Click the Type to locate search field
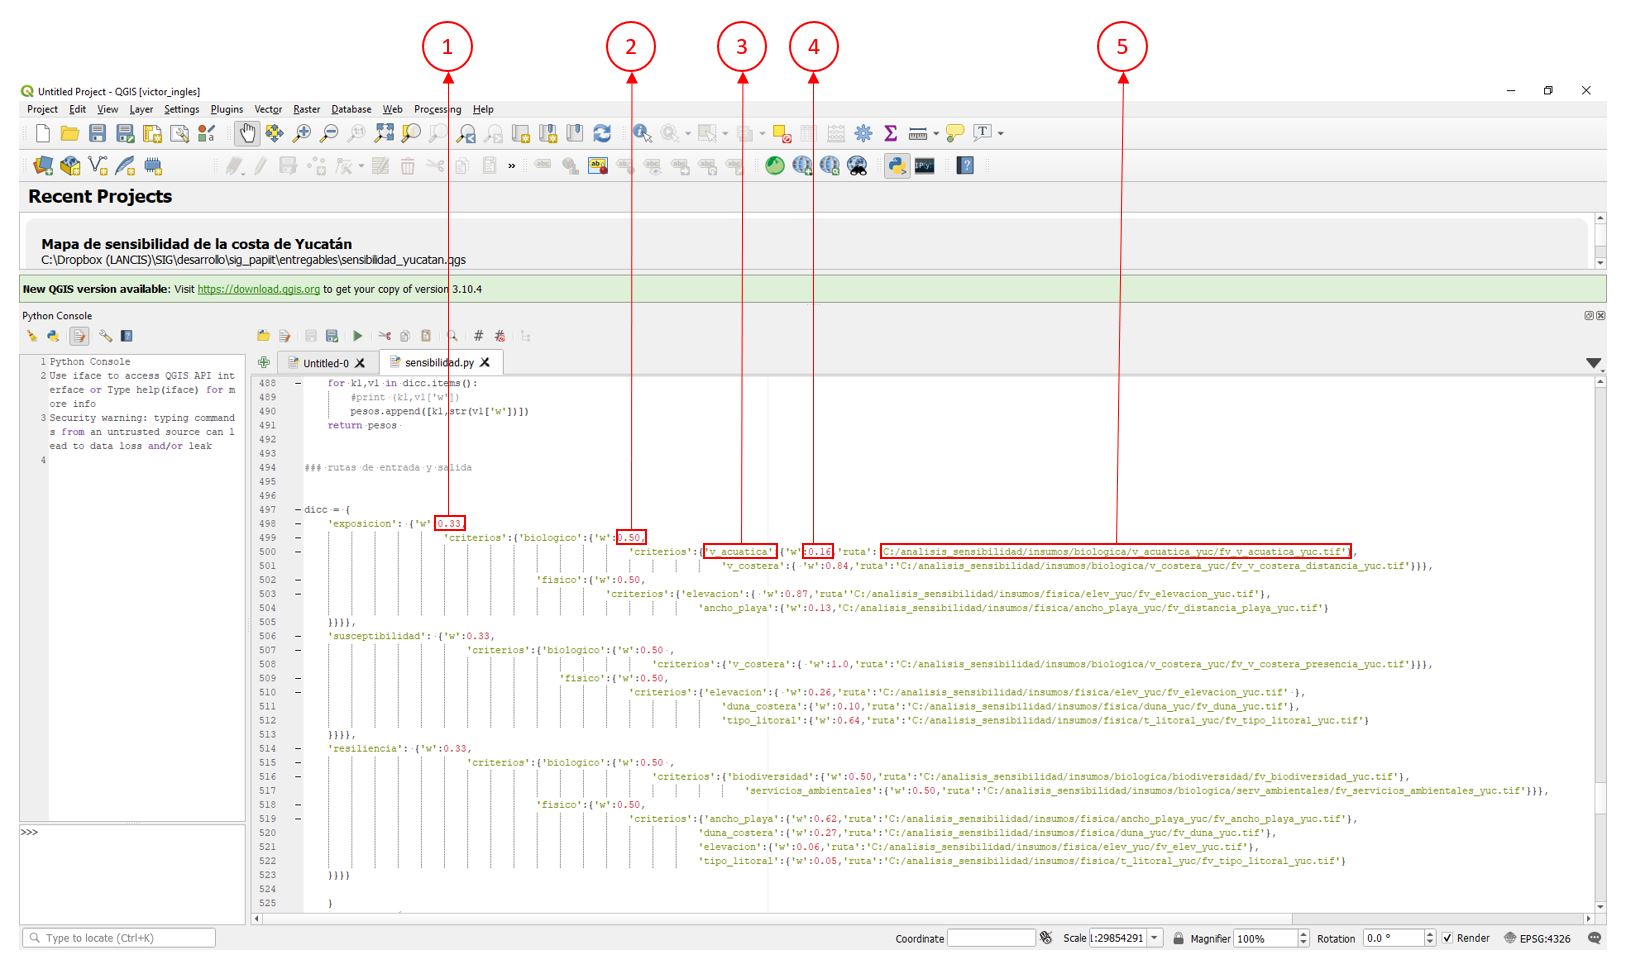The width and height of the screenshot is (1639, 973). (119, 938)
